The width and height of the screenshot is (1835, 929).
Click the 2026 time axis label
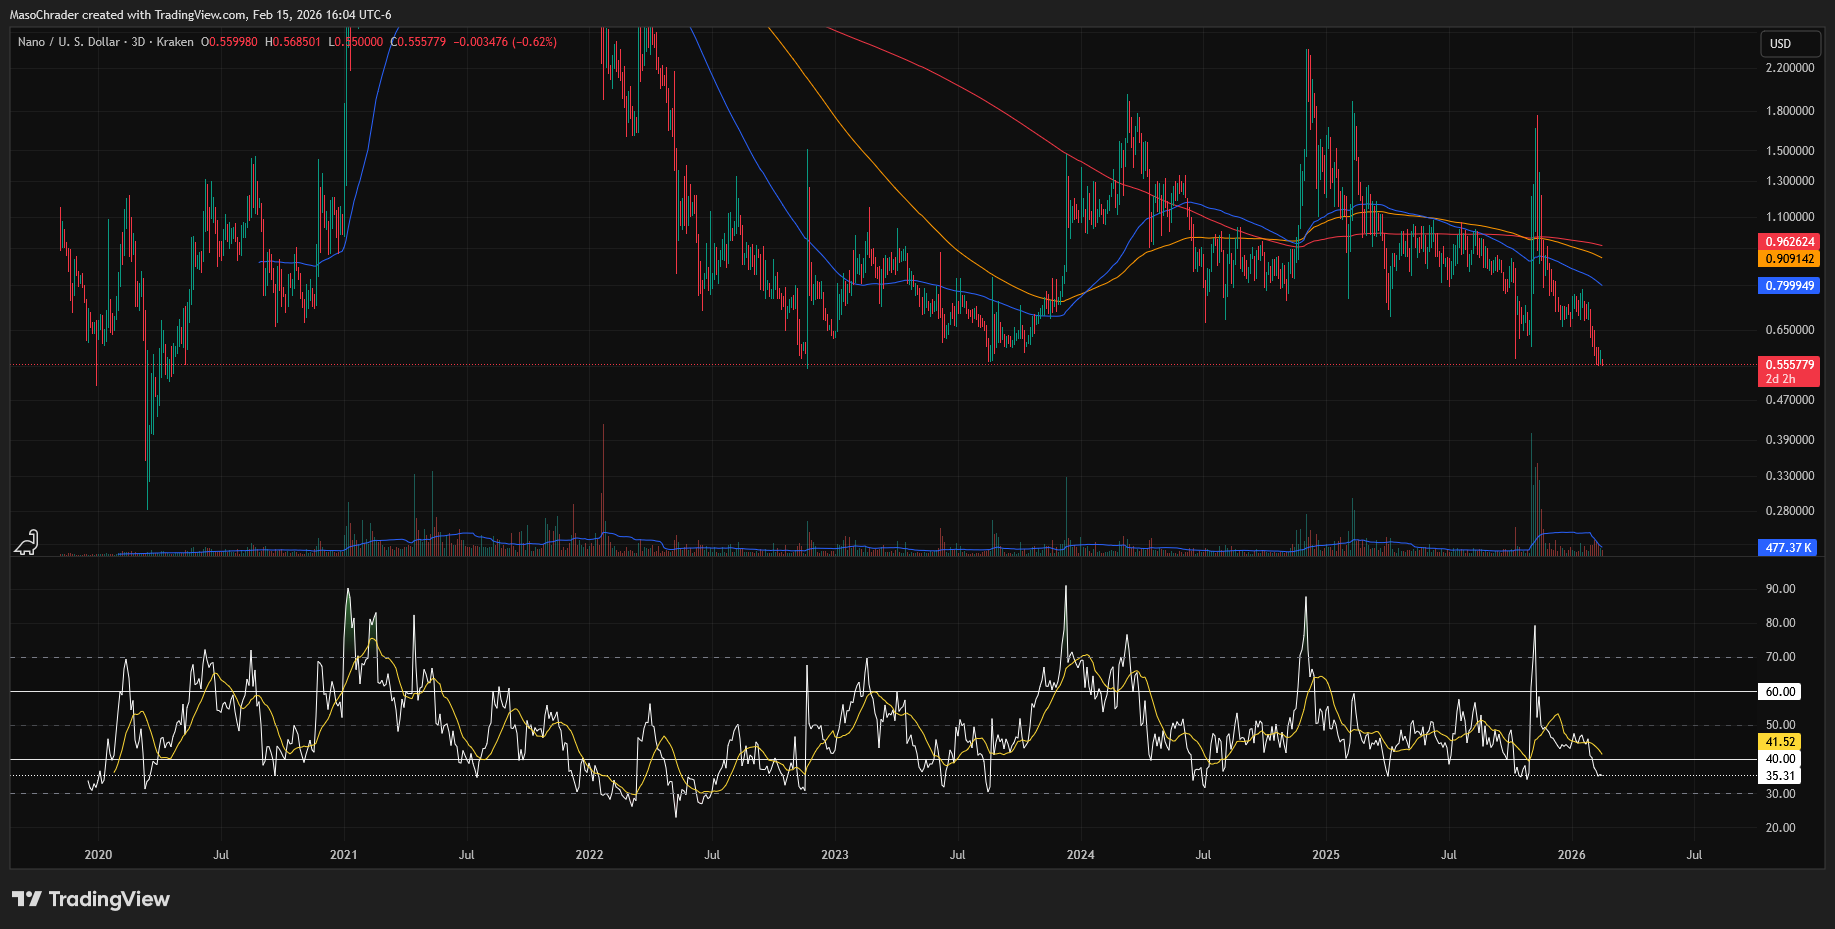1571,855
